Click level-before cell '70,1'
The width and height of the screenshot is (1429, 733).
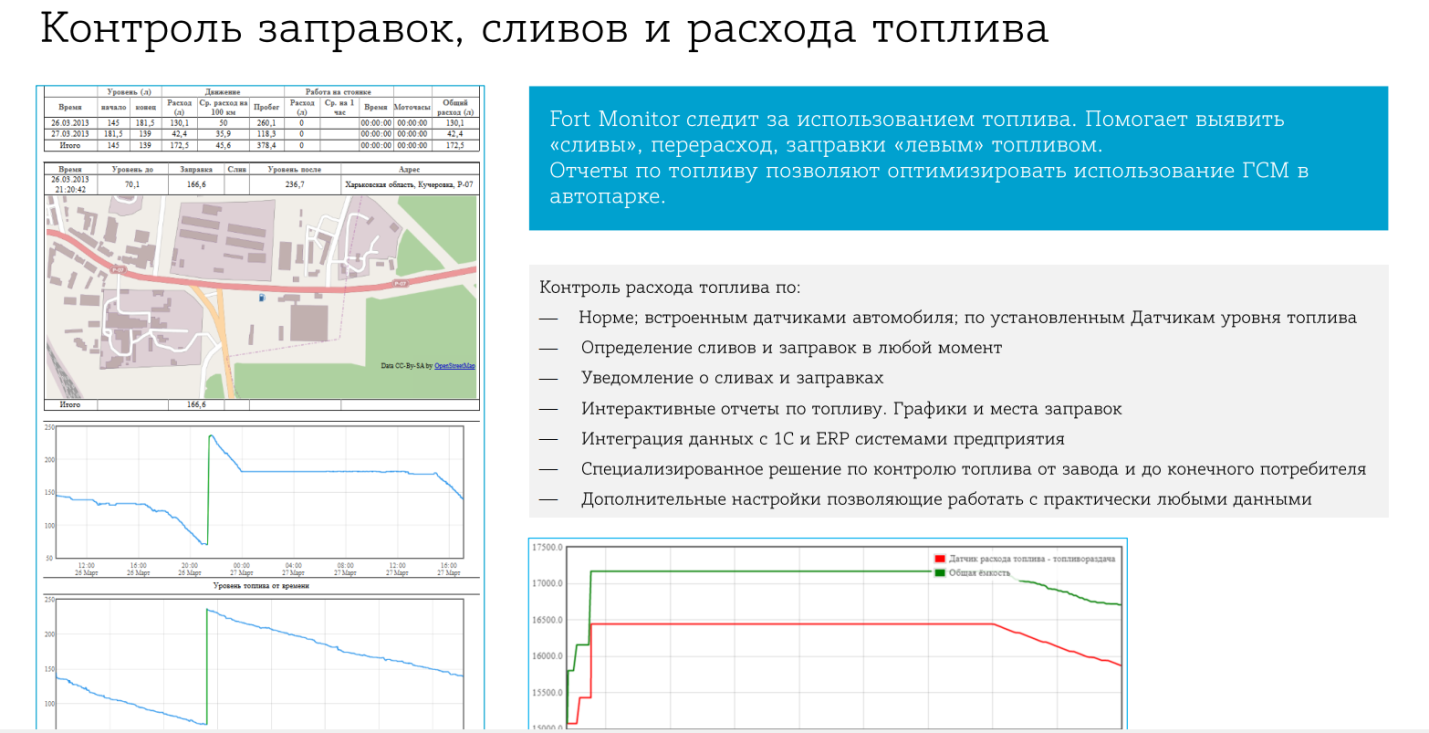click(133, 184)
